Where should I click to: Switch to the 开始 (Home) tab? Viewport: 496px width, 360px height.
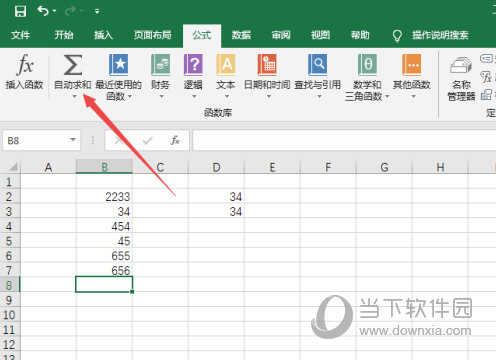tap(64, 35)
